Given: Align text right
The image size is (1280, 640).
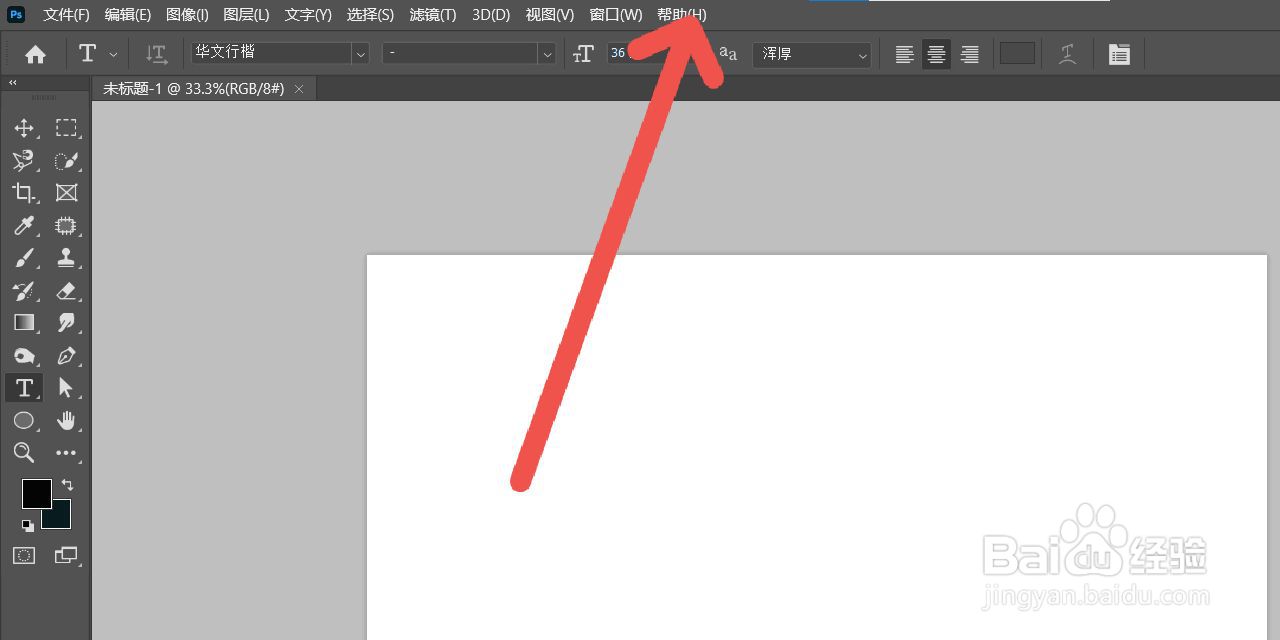Looking at the screenshot, I should pos(969,55).
